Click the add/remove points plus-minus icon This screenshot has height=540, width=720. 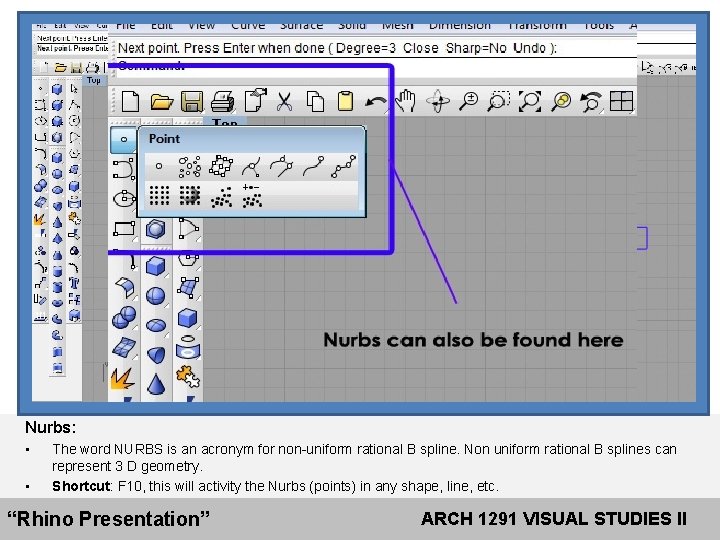pos(252,196)
